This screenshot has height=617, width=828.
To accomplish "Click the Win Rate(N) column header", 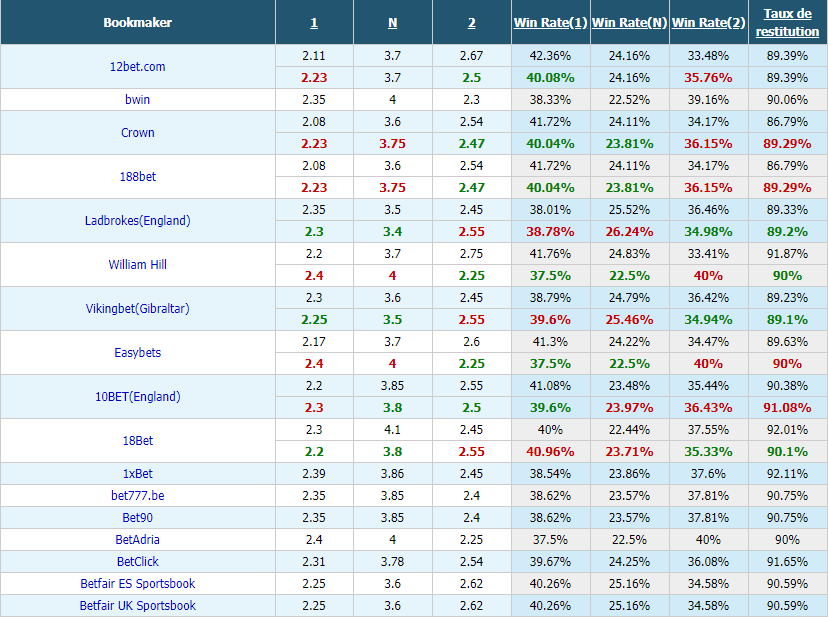I will click(x=629, y=23).
